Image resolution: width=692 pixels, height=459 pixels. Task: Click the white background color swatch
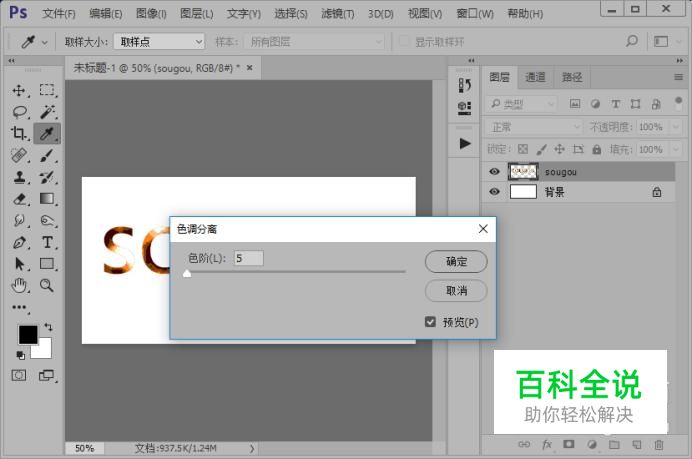[43, 350]
